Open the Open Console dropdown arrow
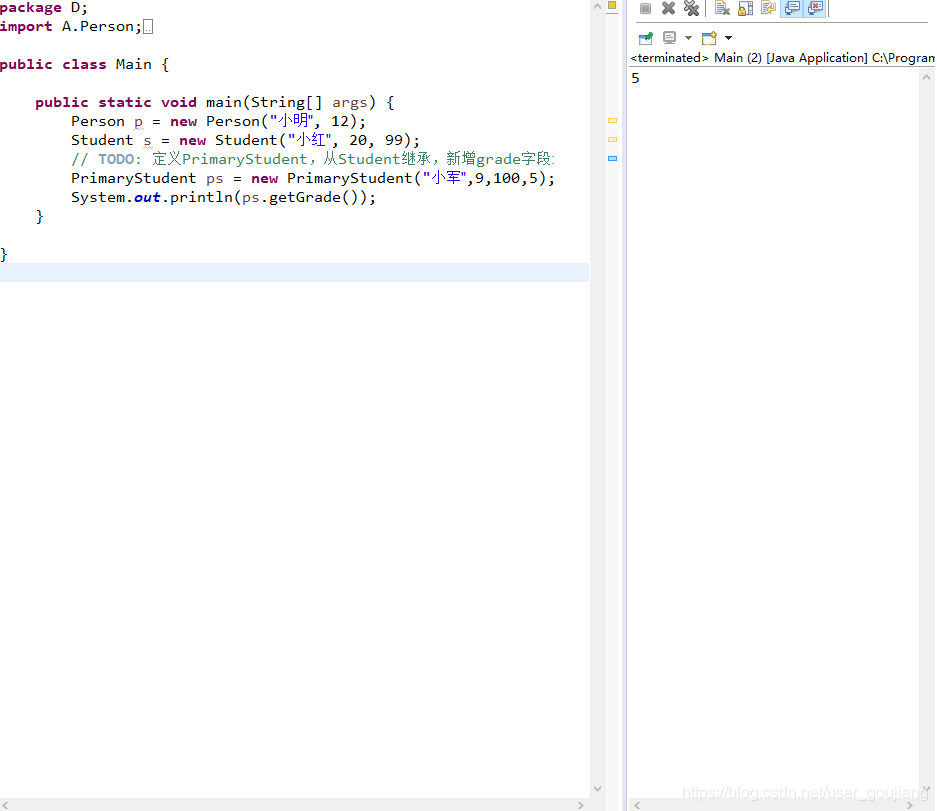 pos(728,38)
